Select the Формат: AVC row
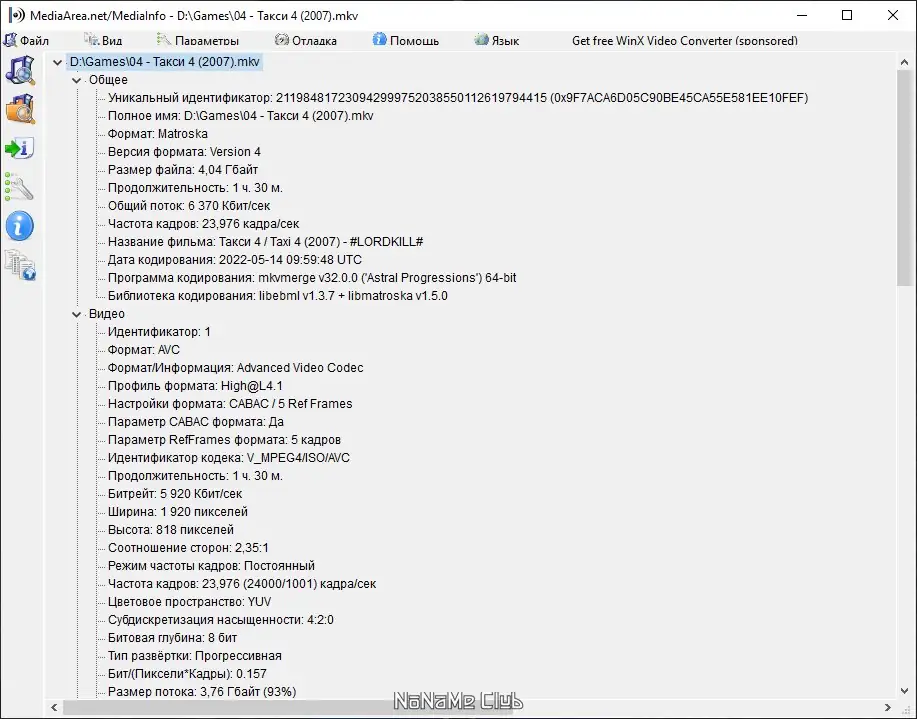 click(x=144, y=350)
